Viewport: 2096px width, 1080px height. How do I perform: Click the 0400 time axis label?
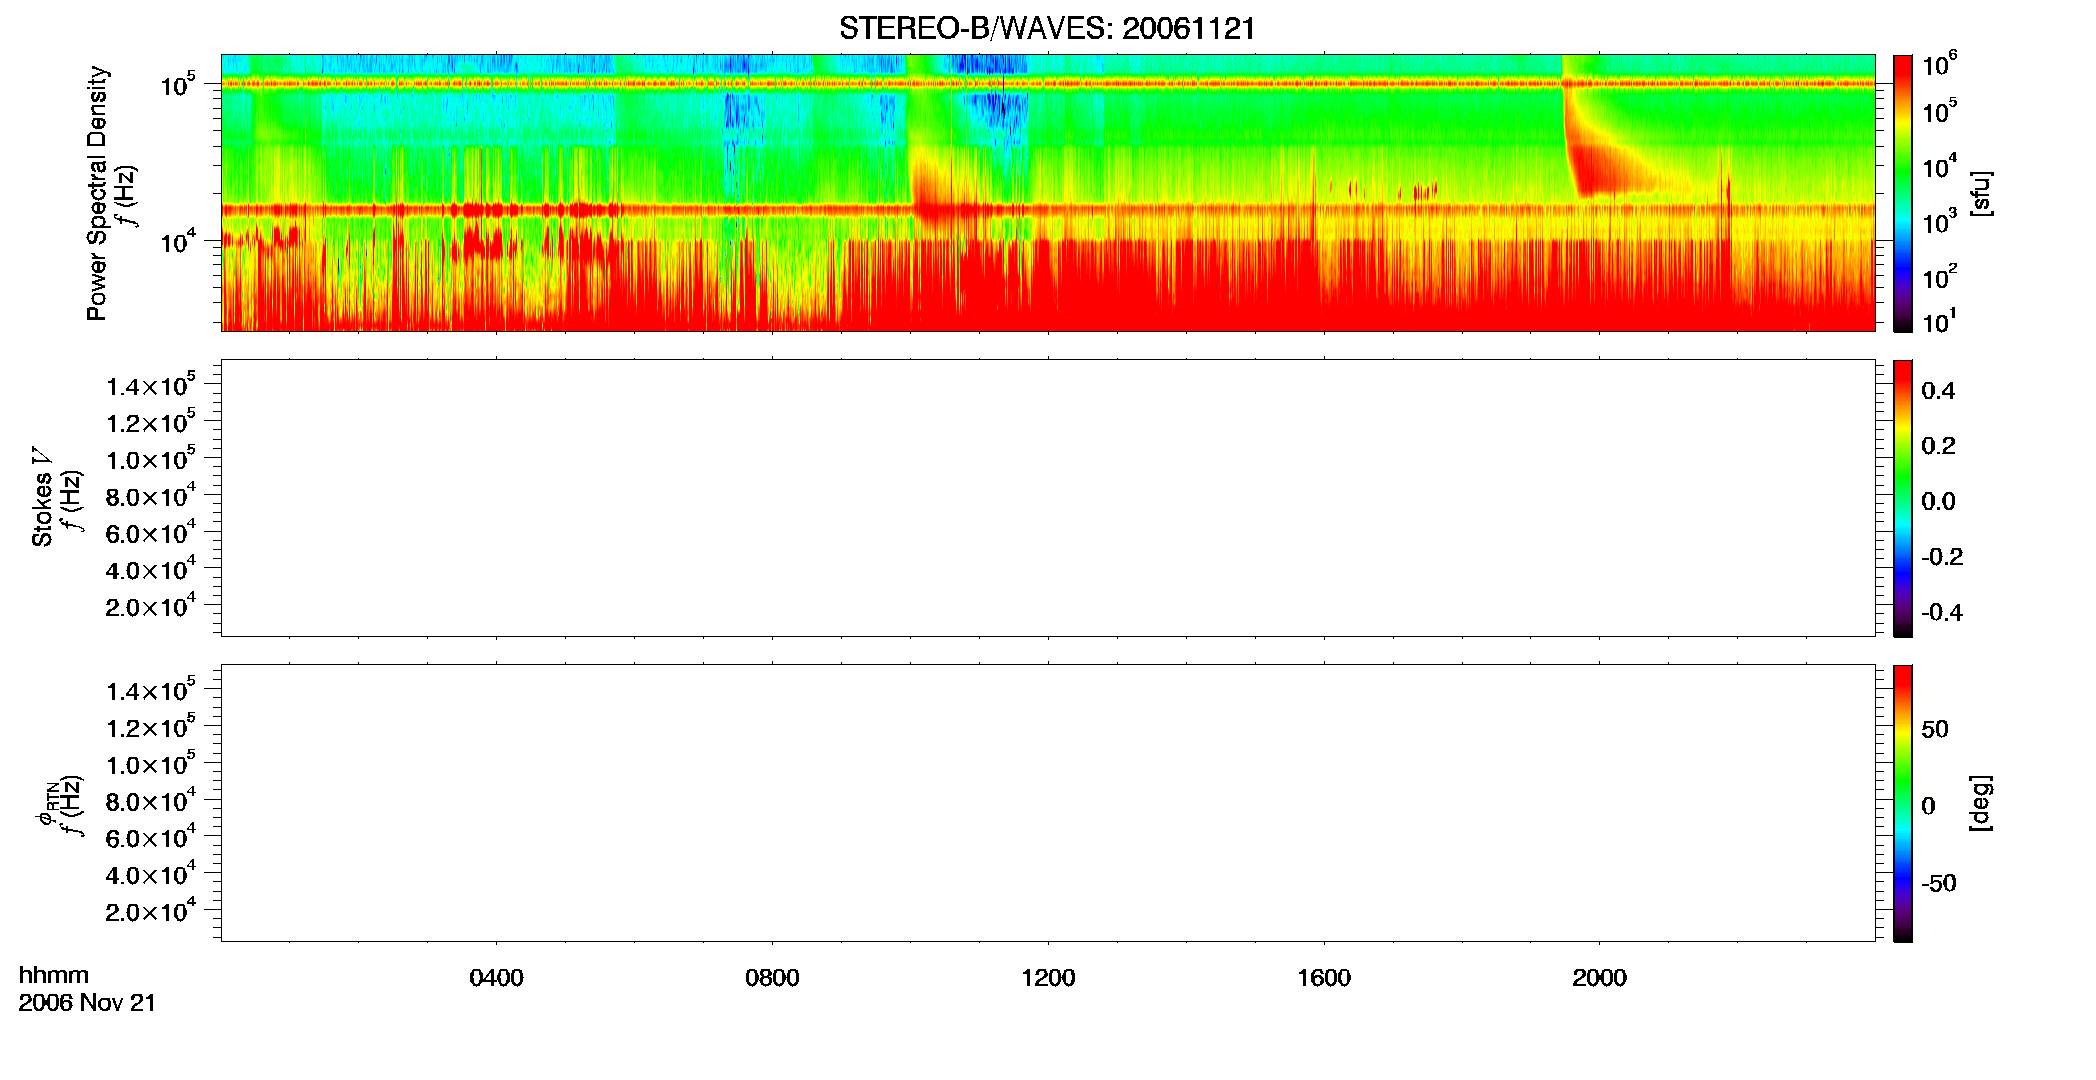pyautogui.click(x=496, y=978)
